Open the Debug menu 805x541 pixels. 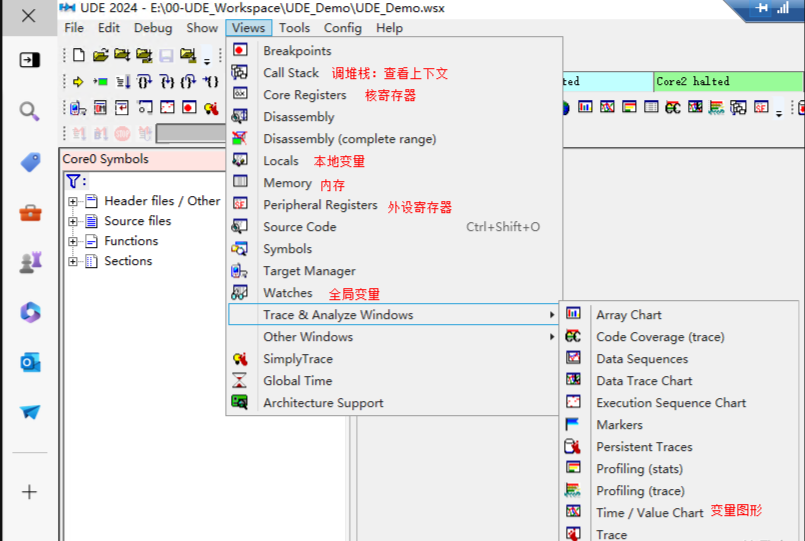[x=153, y=28]
